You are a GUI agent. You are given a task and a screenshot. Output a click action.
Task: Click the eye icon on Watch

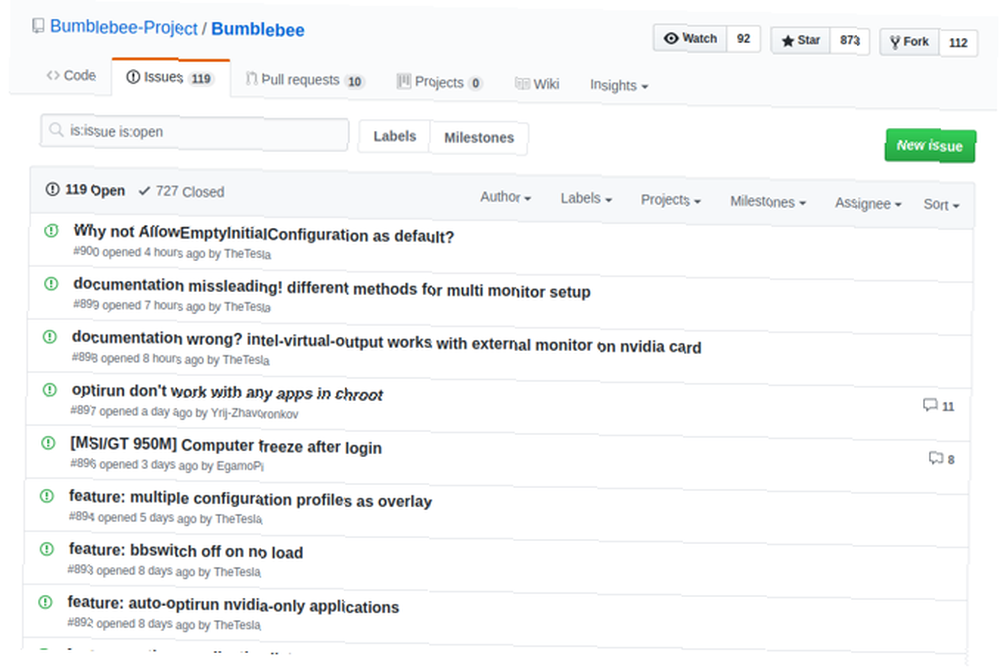coord(671,38)
